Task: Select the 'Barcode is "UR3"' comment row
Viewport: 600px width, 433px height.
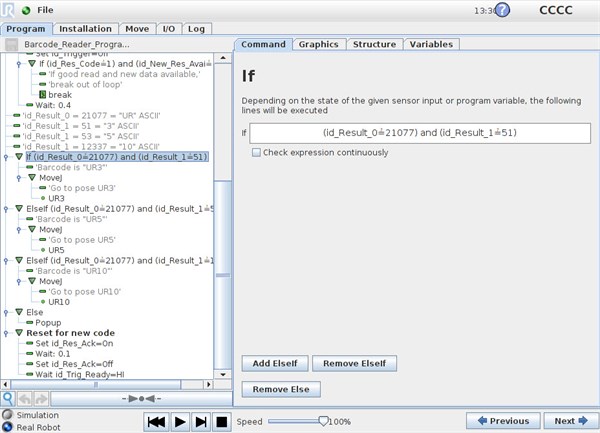Action: 67,167
